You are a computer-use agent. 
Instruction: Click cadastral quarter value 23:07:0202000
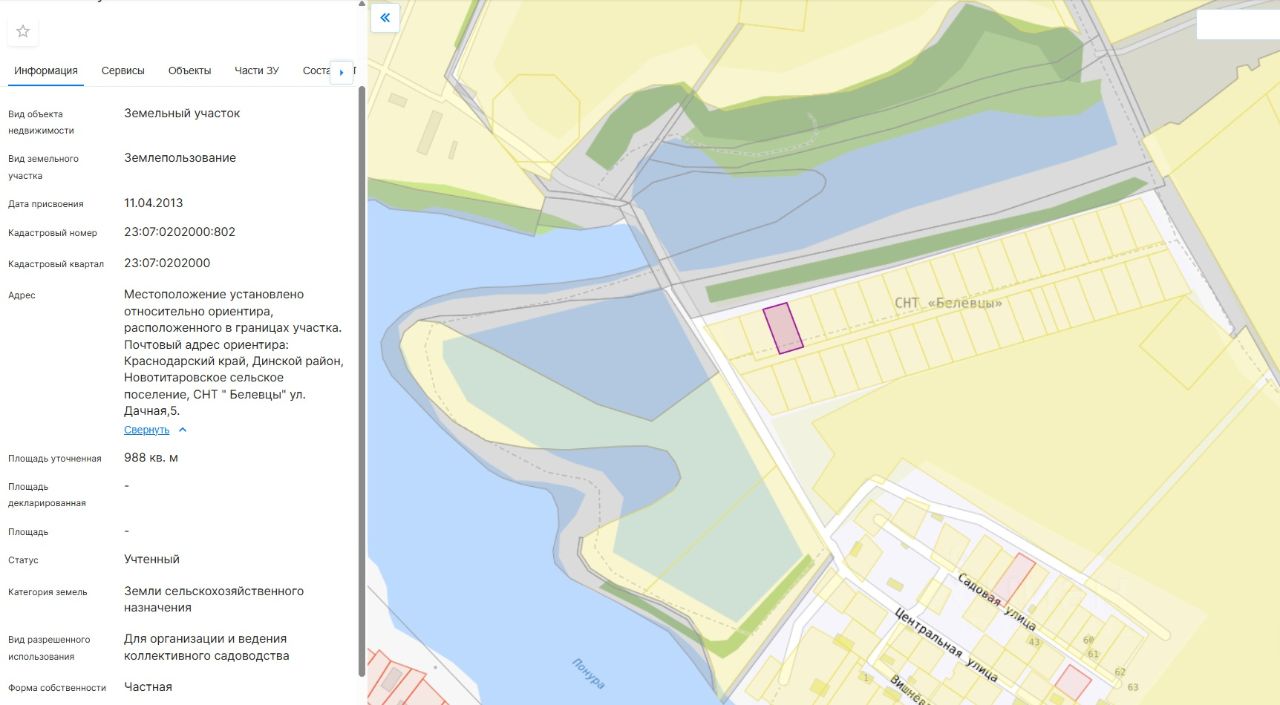tap(167, 263)
